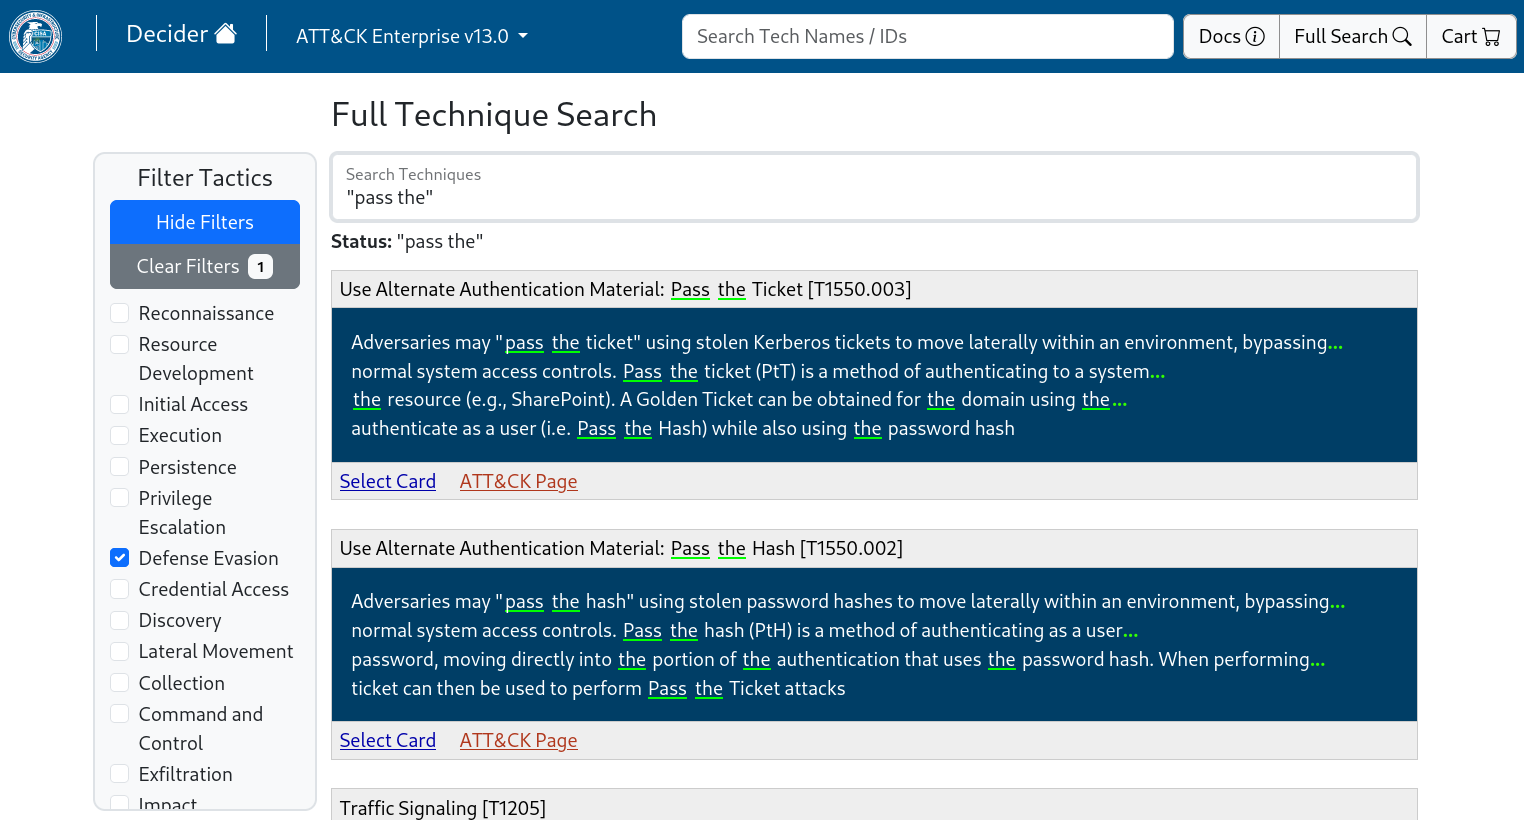Uncheck the Defense Evasion filter
The width and height of the screenshot is (1524, 820).
[120, 558]
